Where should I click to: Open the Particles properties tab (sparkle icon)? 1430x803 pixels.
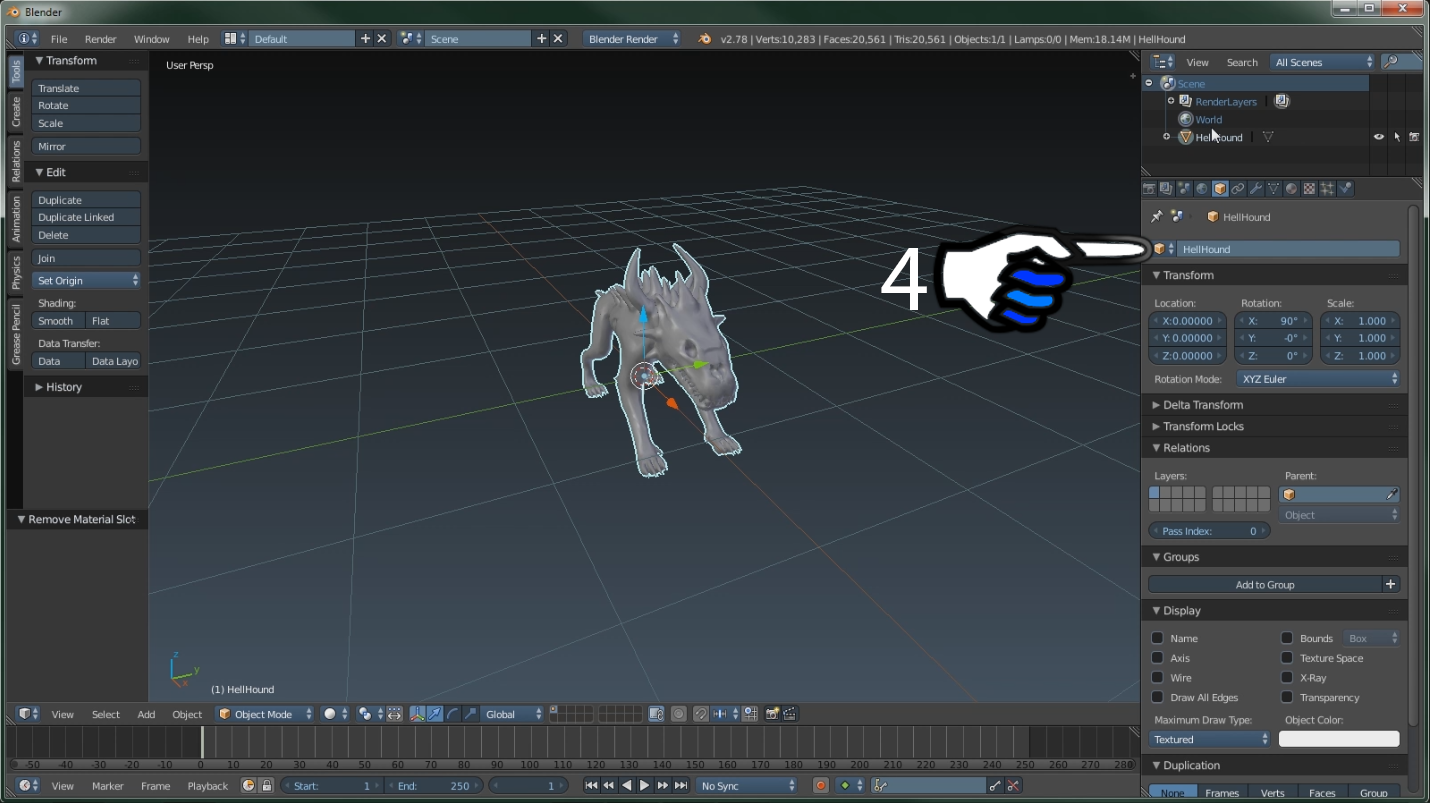[x=1327, y=188]
